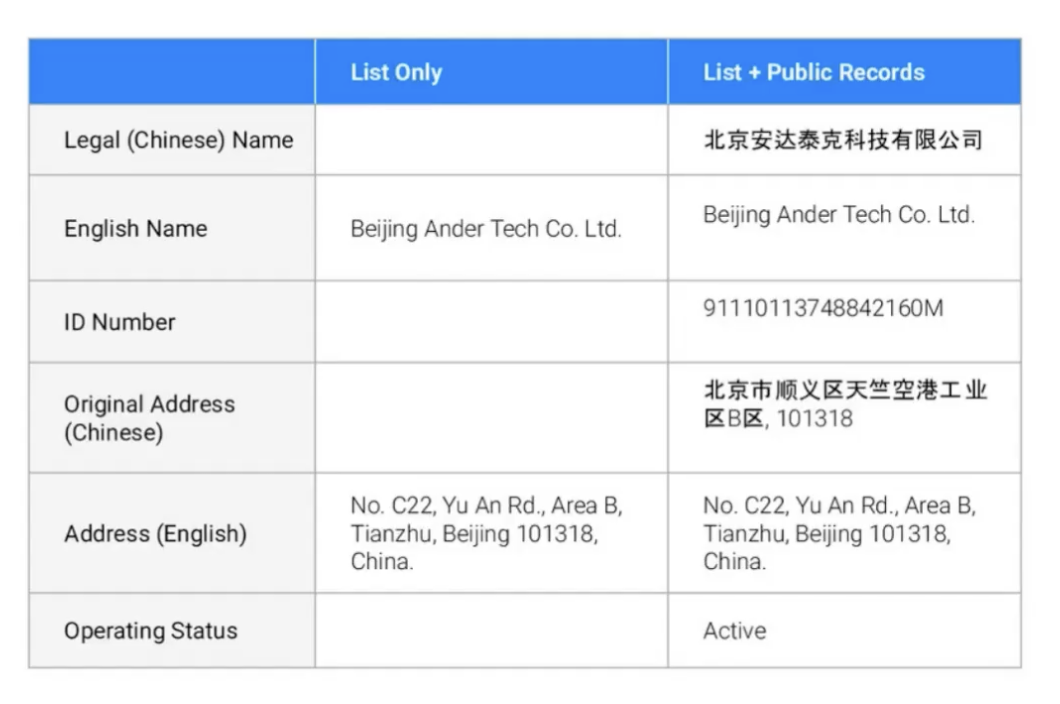Click empty Operating Status cell under List Only
Image resolution: width=1060 pixels, height=704 pixels.
[491, 631]
